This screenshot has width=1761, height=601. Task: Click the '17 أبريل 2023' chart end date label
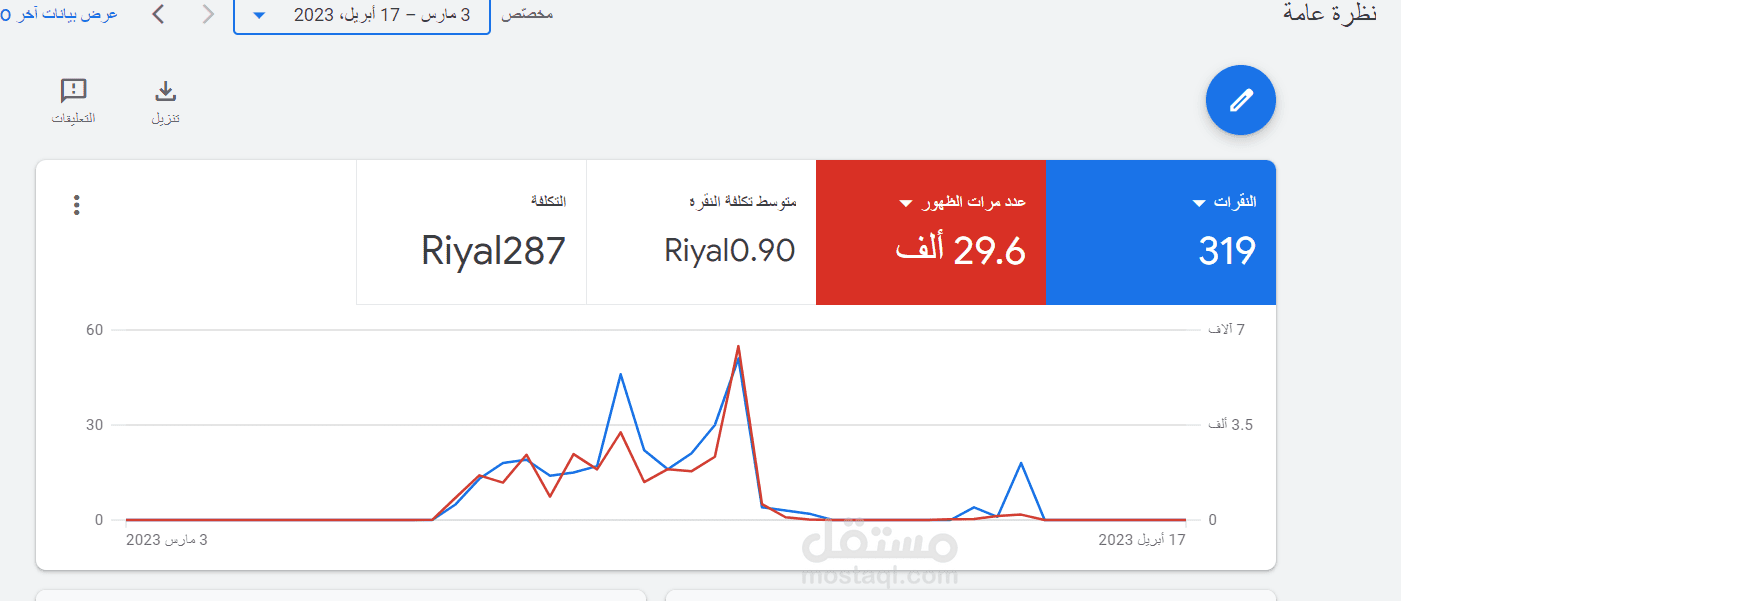click(1141, 540)
